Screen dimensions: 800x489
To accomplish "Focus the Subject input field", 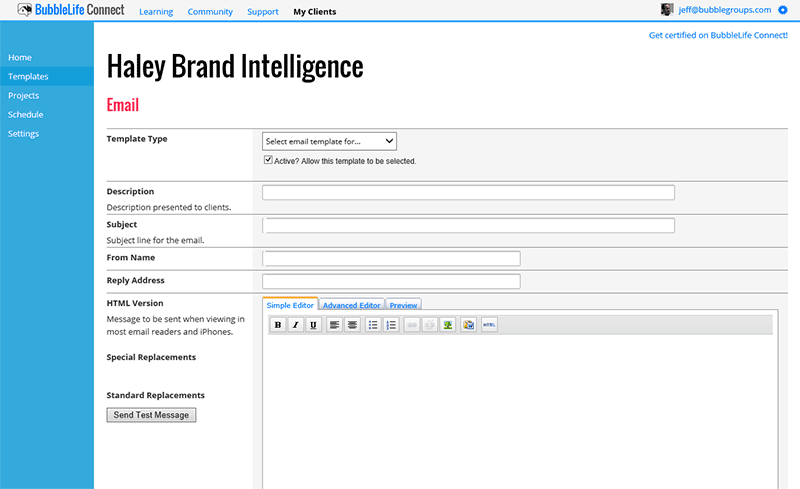I will pyautogui.click(x=468, y=226).
